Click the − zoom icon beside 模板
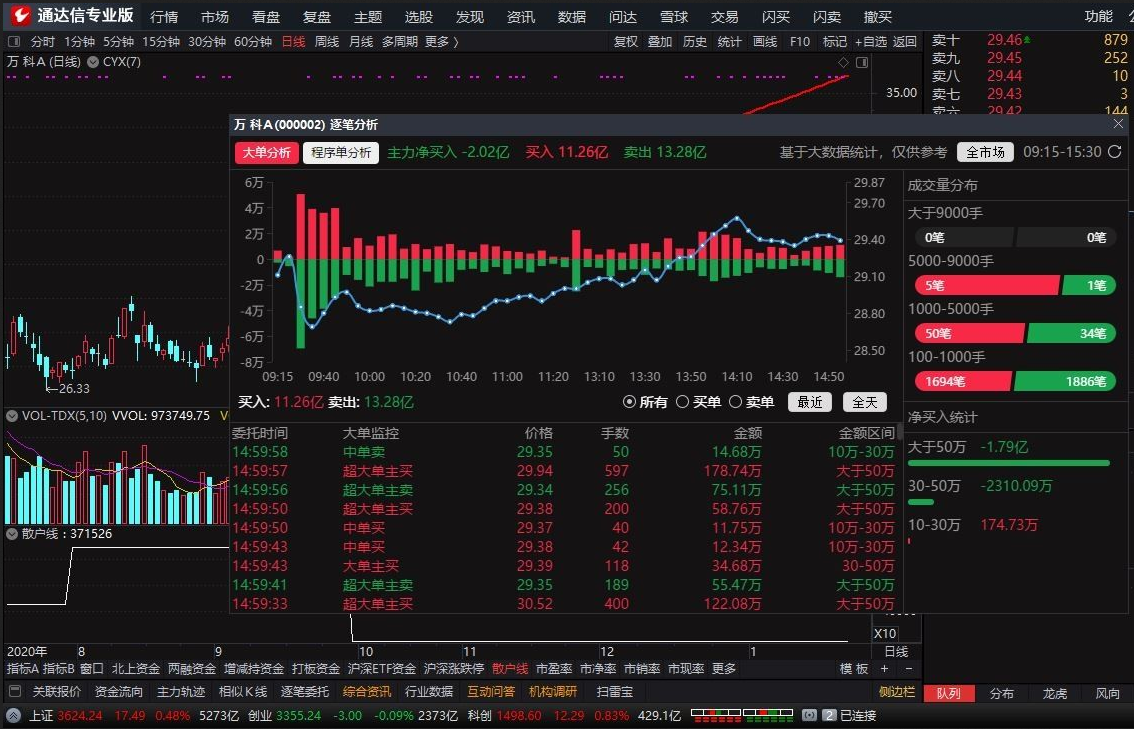 pyautogui.click(x=909, y=669)
